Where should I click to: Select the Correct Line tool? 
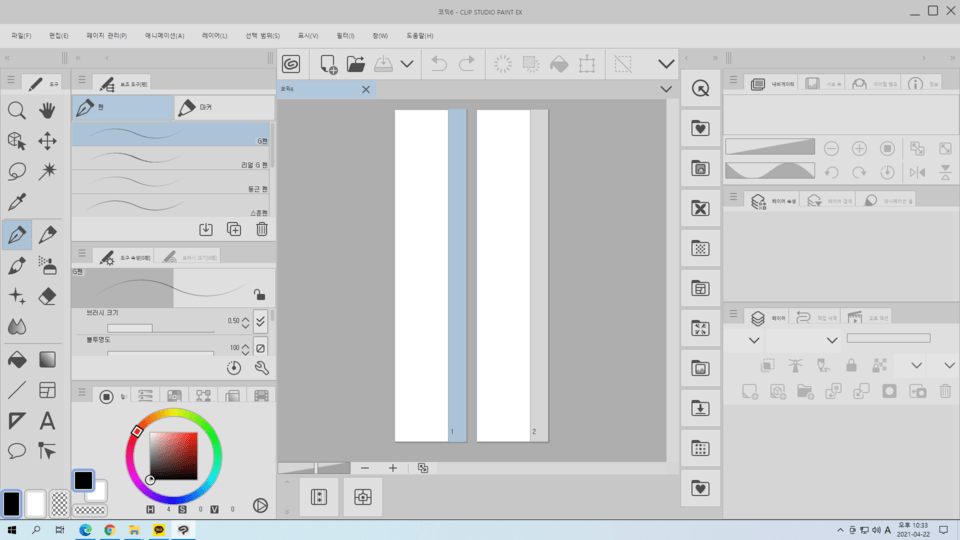[47, 451]
